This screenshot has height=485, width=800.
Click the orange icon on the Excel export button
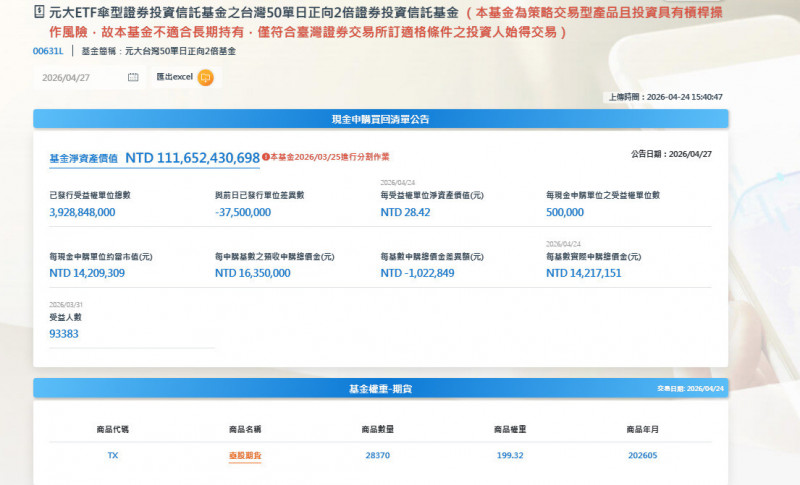205,77
